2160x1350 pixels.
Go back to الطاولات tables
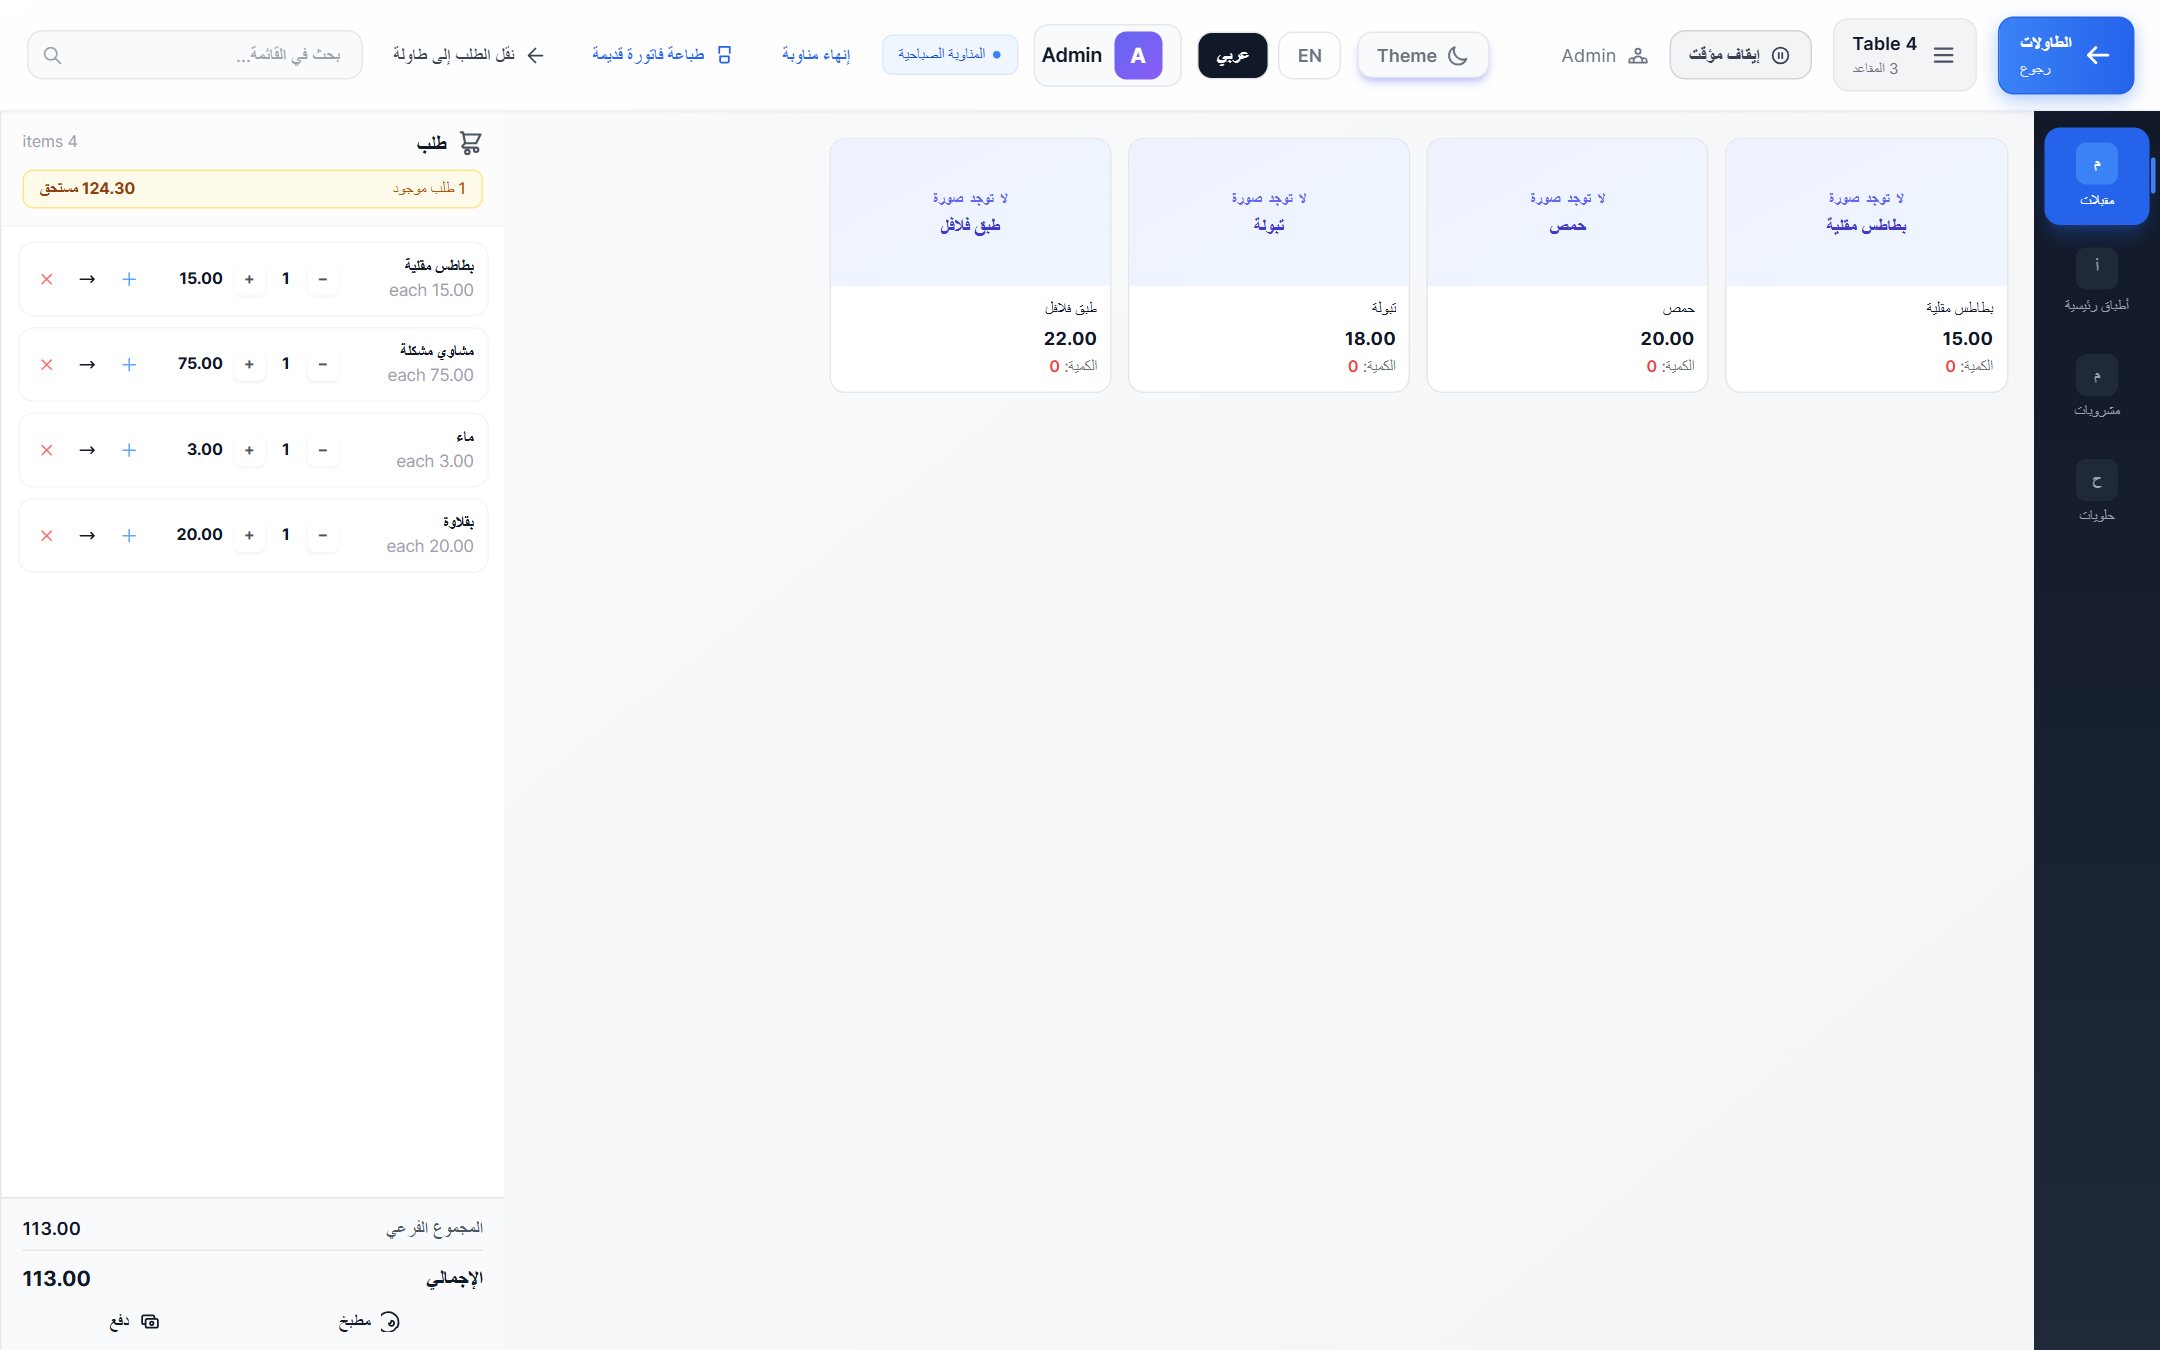pyautogui.click(x=2065, y=55)
